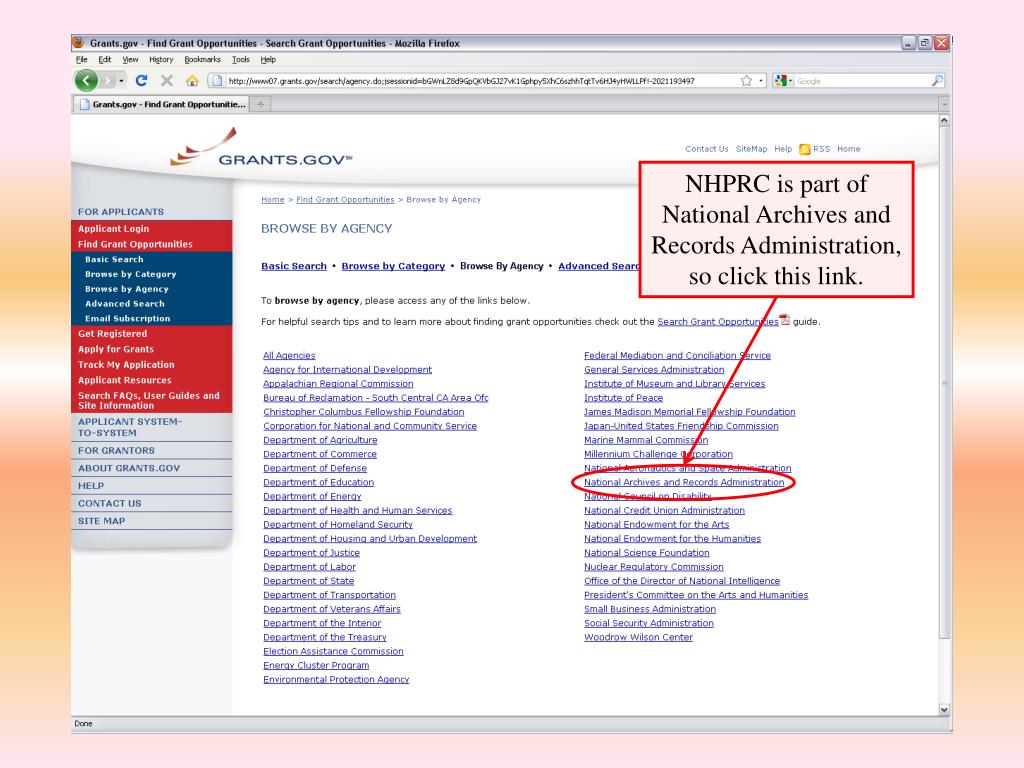This screenshot has height=768, width=1024.
Task: Open the Tools menu
Action: coord(240,59)
